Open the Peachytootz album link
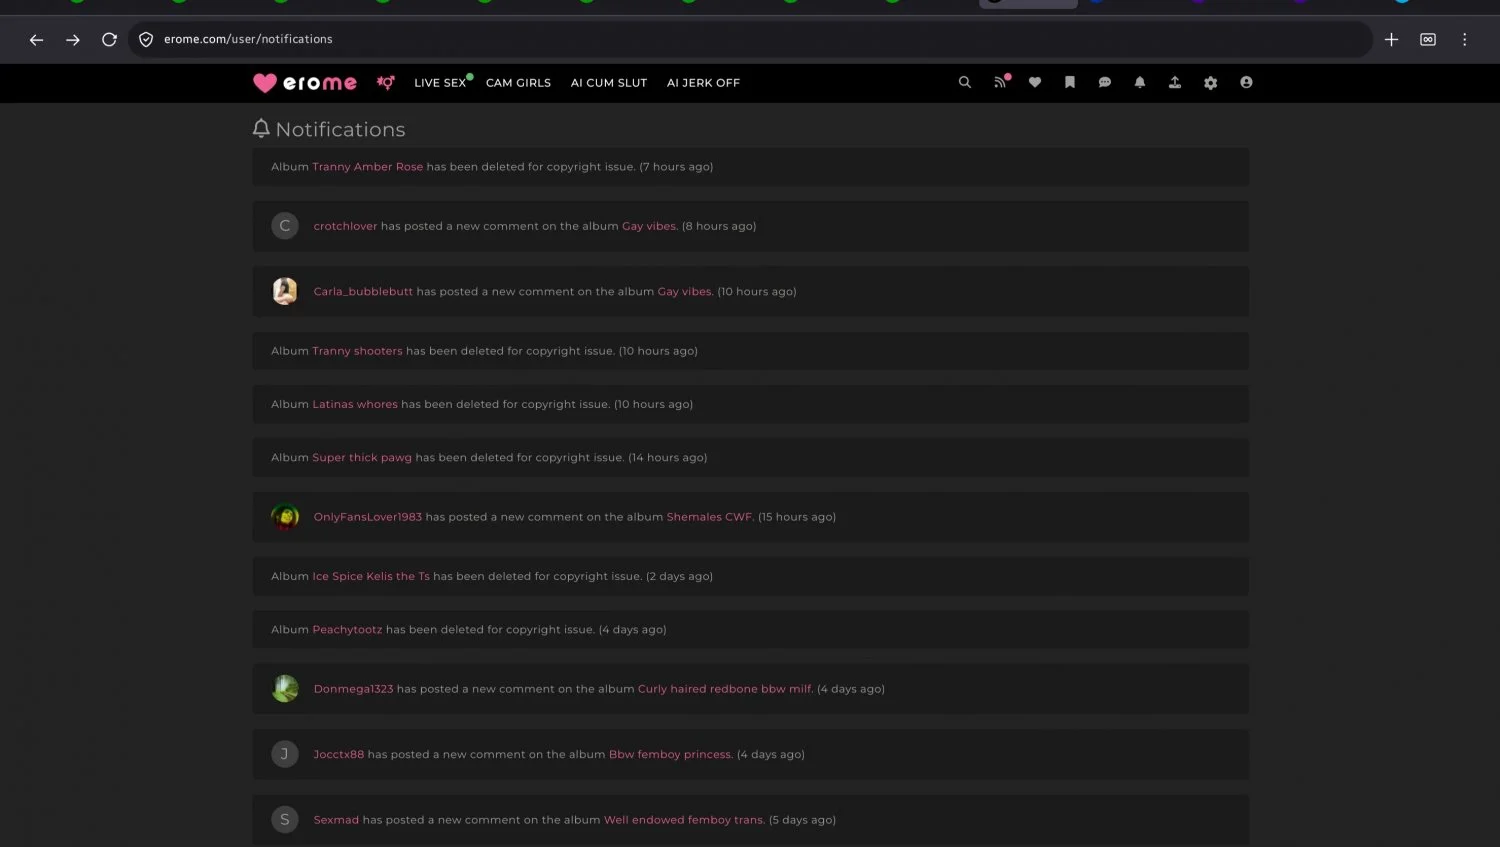1500x847 pixels. 347,630
